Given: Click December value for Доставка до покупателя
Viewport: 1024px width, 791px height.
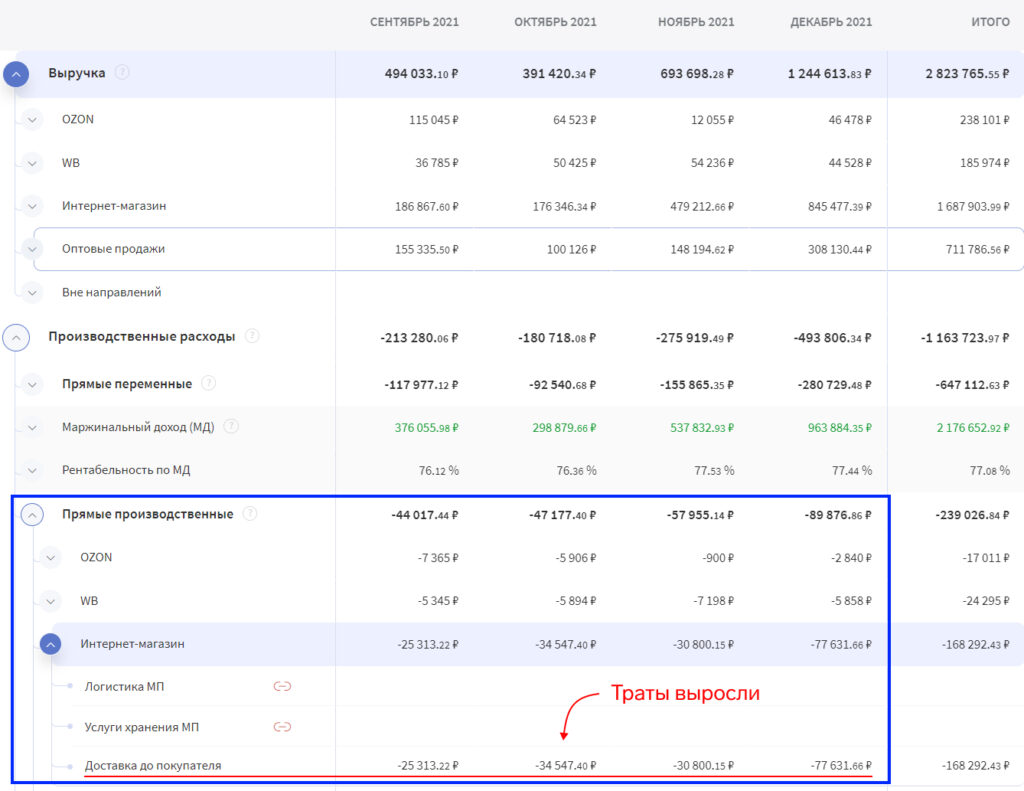Looking at the screenshot, I should pyautogui.click(x=840, y=766).
